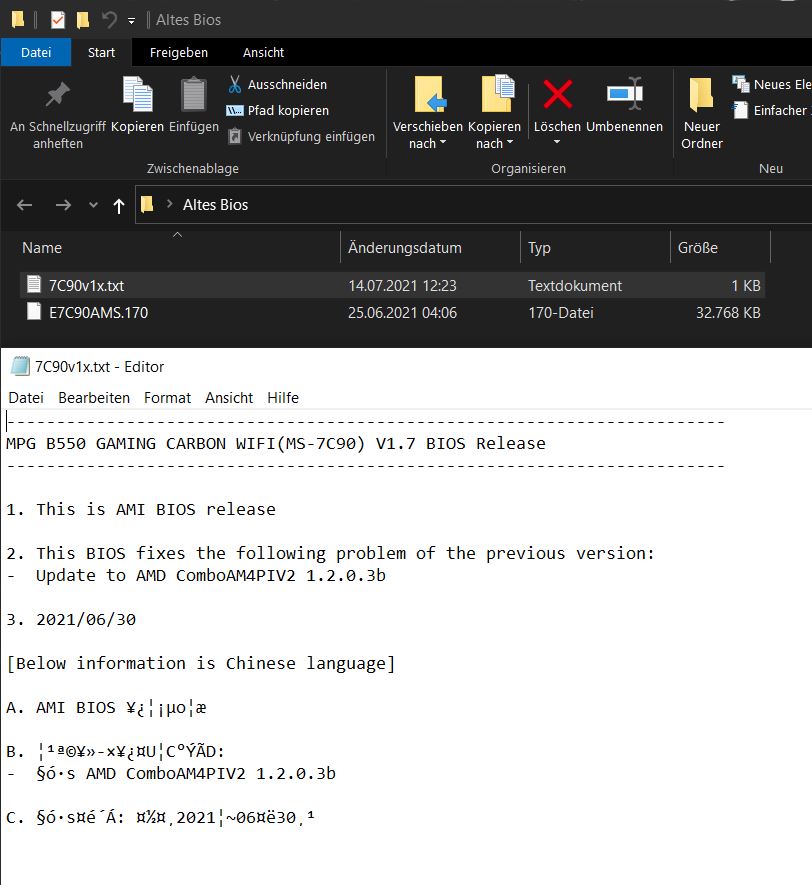Click the 32.768 KB size cell
Image resolution: width=812 pixels, height=885 pixels.
[728, 313]
